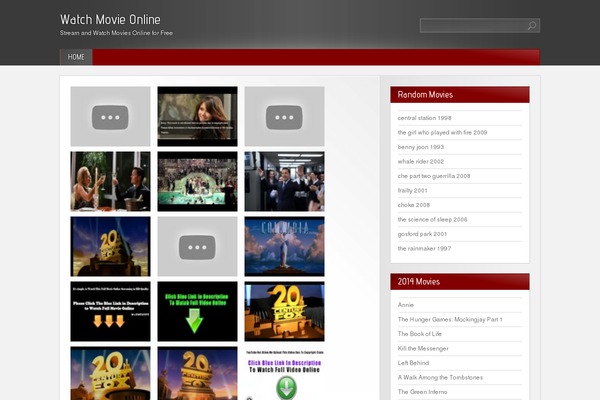Screen dimensions: 600x400
Task: Open the first placeholder thumbnail in top row
Action: (110, 116)
